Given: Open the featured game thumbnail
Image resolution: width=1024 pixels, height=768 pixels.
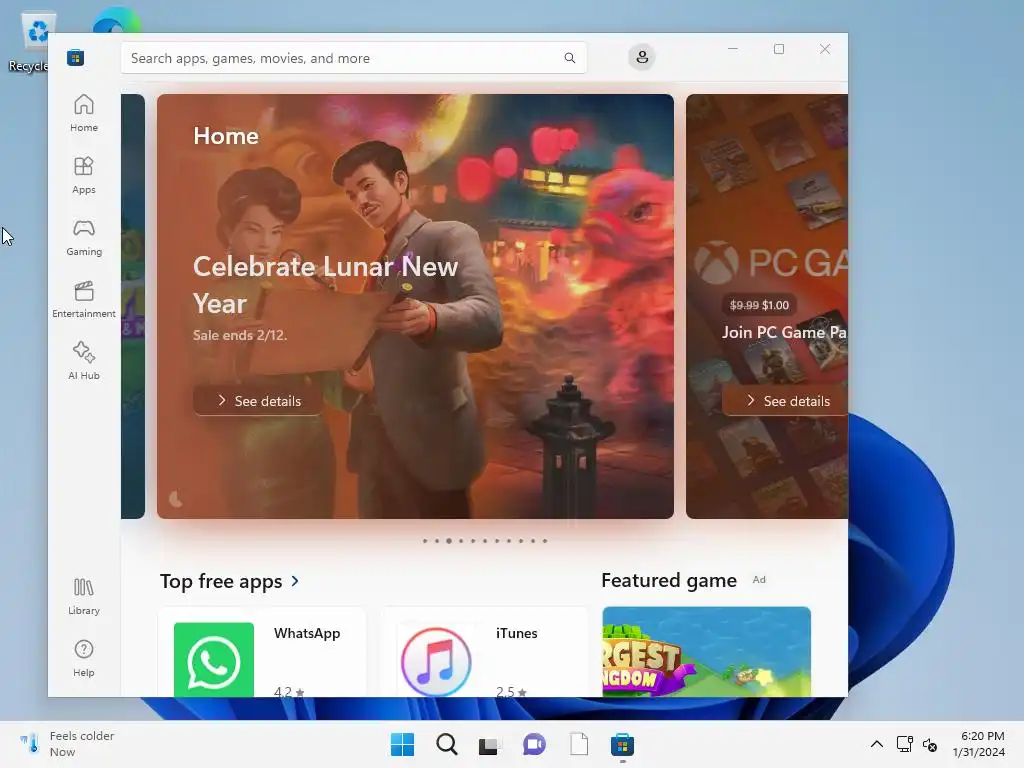Looking at the screenshot, I should (707, 652).
